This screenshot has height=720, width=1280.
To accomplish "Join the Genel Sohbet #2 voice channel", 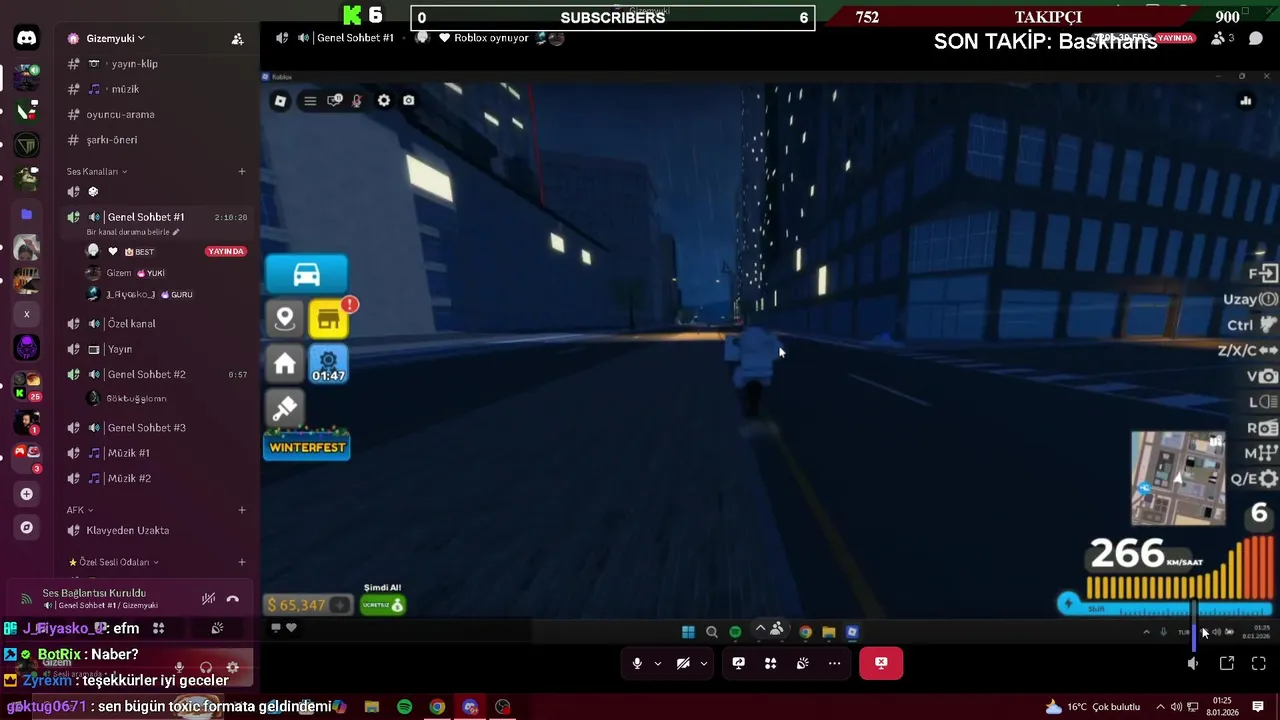I will click(146, 374).
